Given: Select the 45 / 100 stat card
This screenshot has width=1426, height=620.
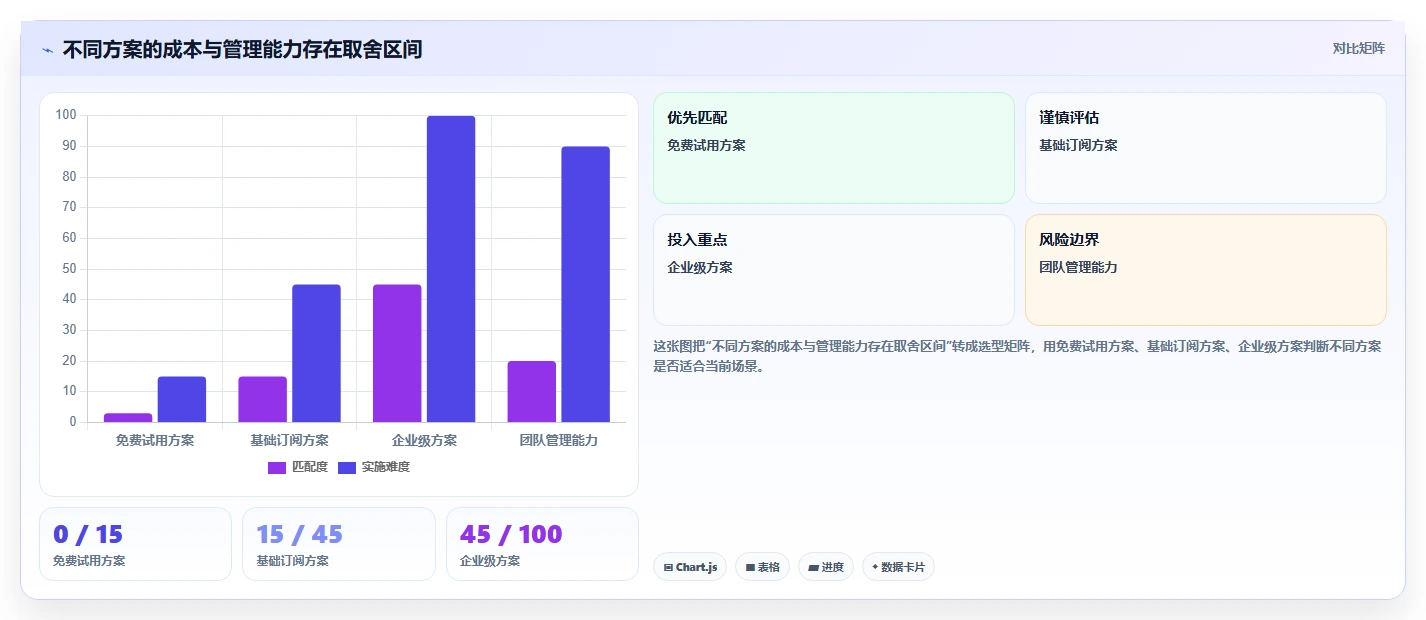Looking at the screenshot, I should tap(542, 544).
